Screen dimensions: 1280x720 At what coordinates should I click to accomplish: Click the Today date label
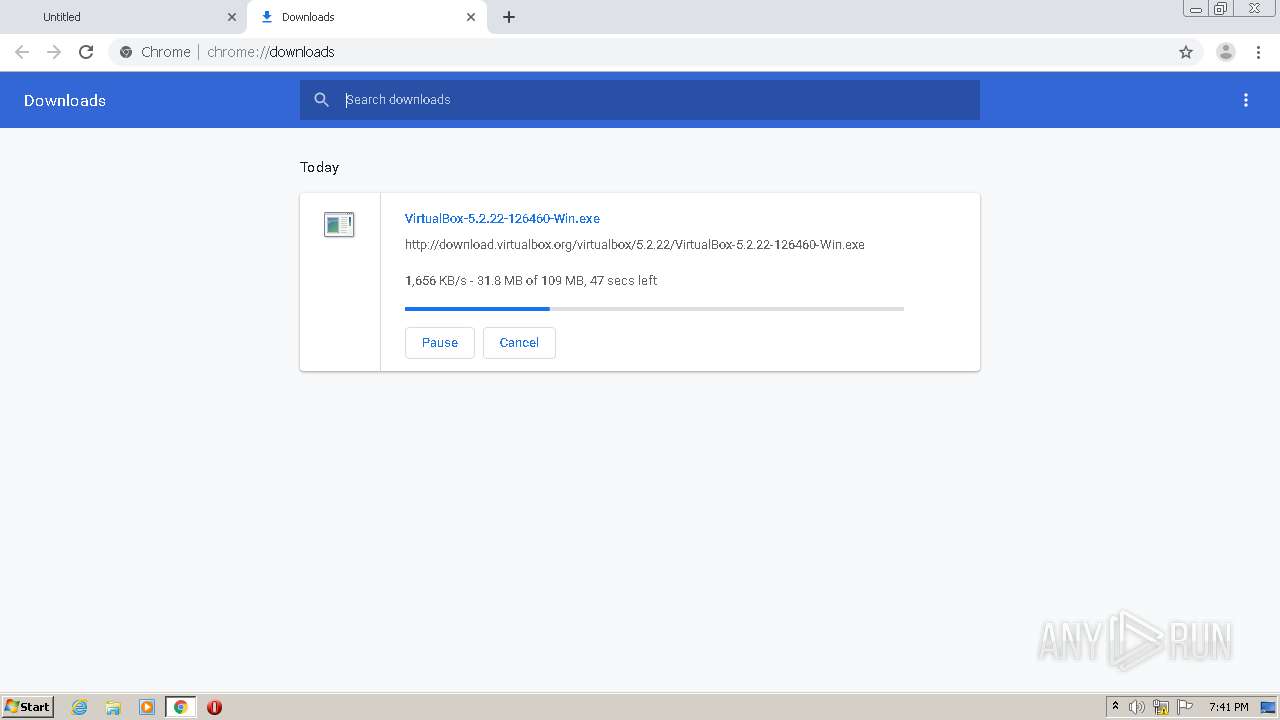(320, 167)
